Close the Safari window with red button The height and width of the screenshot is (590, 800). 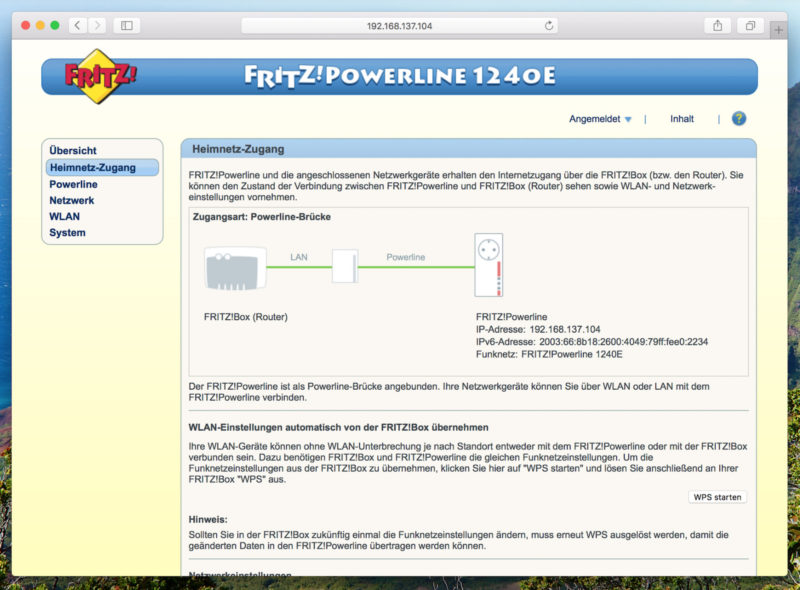coord(26,26)
